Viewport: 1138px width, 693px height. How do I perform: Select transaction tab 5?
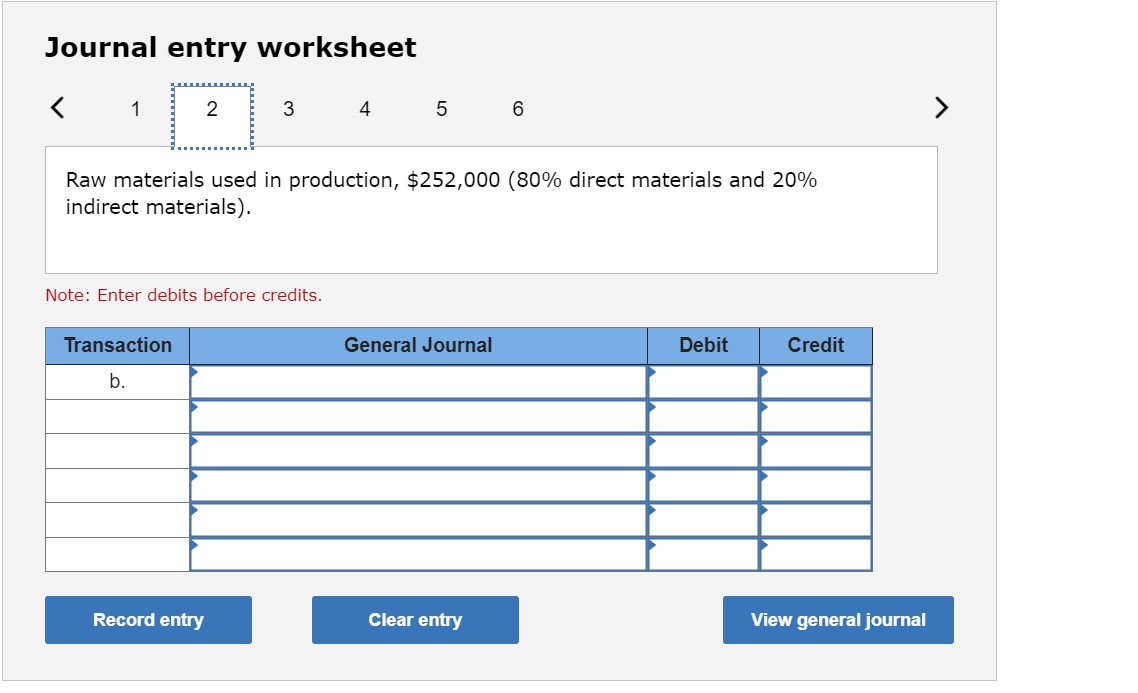point(441,109)
